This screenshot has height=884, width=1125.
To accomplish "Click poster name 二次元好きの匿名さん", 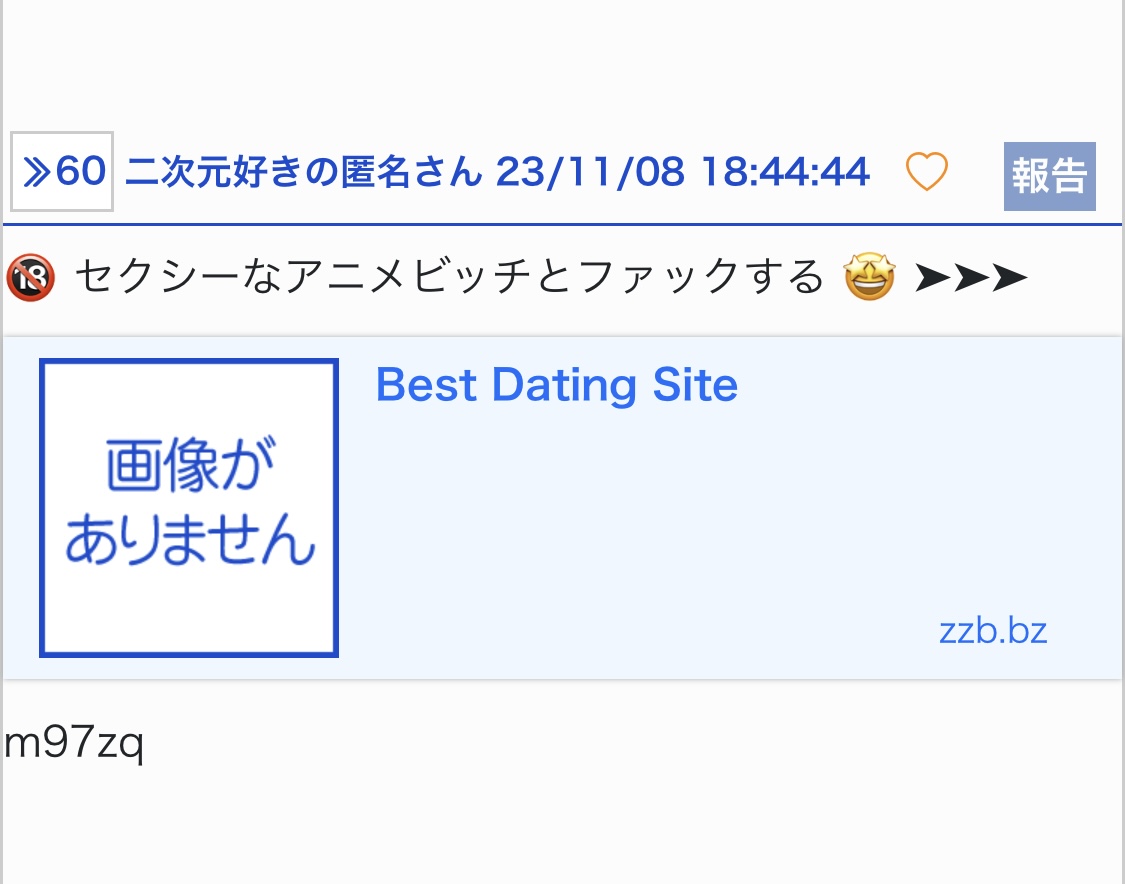I will point(304,173).
